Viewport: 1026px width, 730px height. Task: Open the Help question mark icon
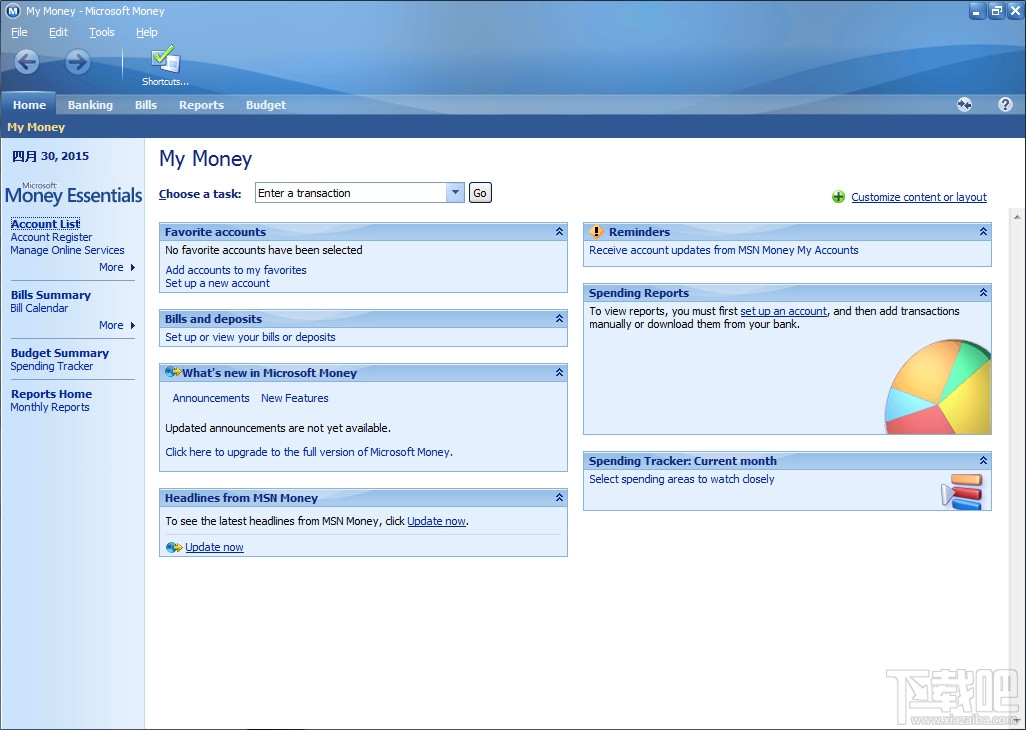(x=1006, y=105)
